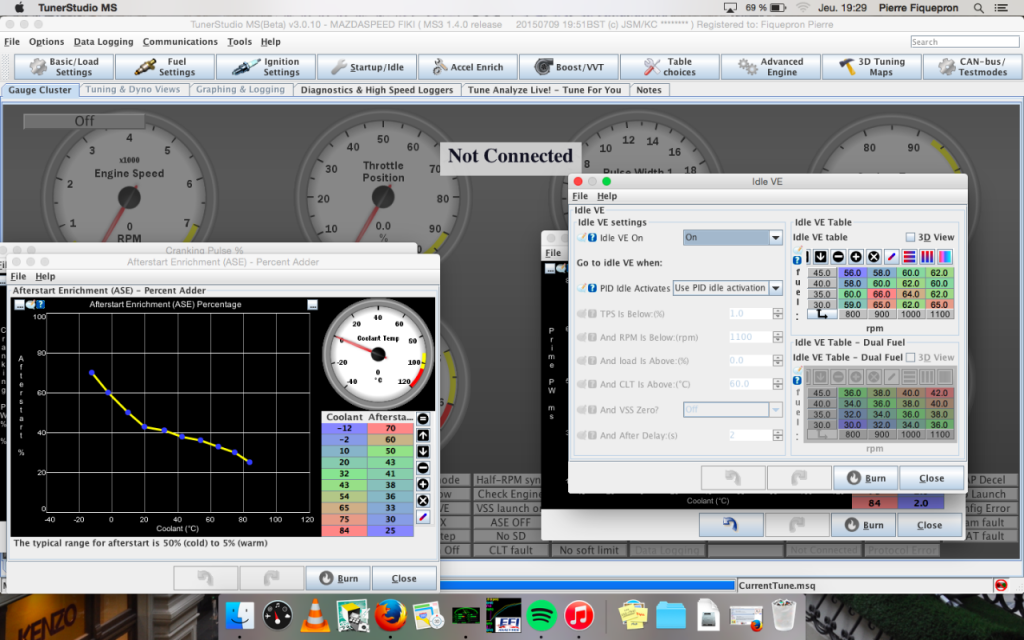Click up arrow icon beside ASE table
The height and width of the screenshot is (640, 1024).
(x=423, y=435)
